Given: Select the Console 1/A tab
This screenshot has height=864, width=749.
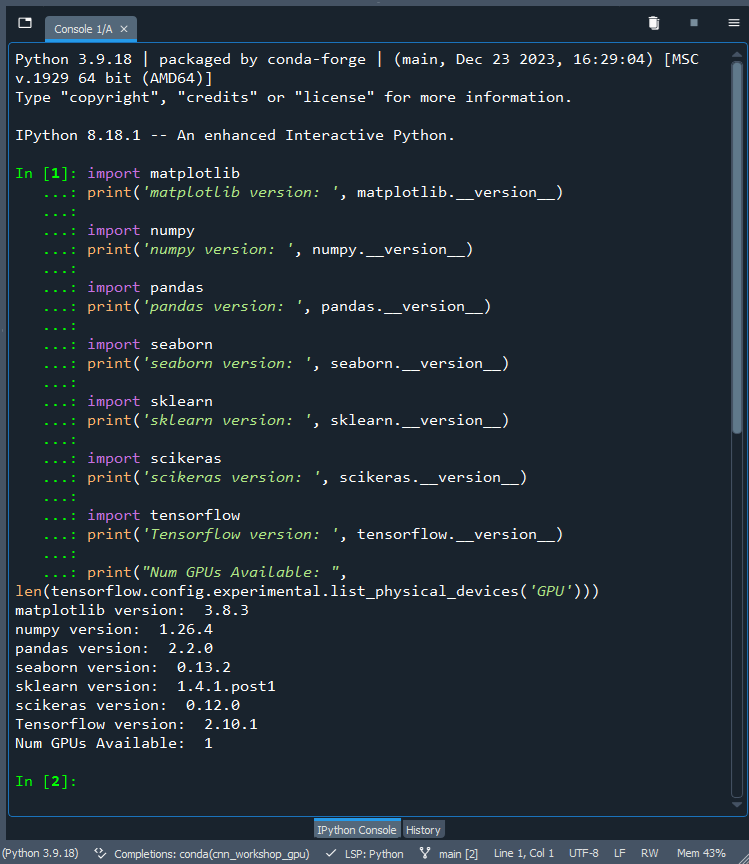Looking at the screenshot, I should click(91, 29).
